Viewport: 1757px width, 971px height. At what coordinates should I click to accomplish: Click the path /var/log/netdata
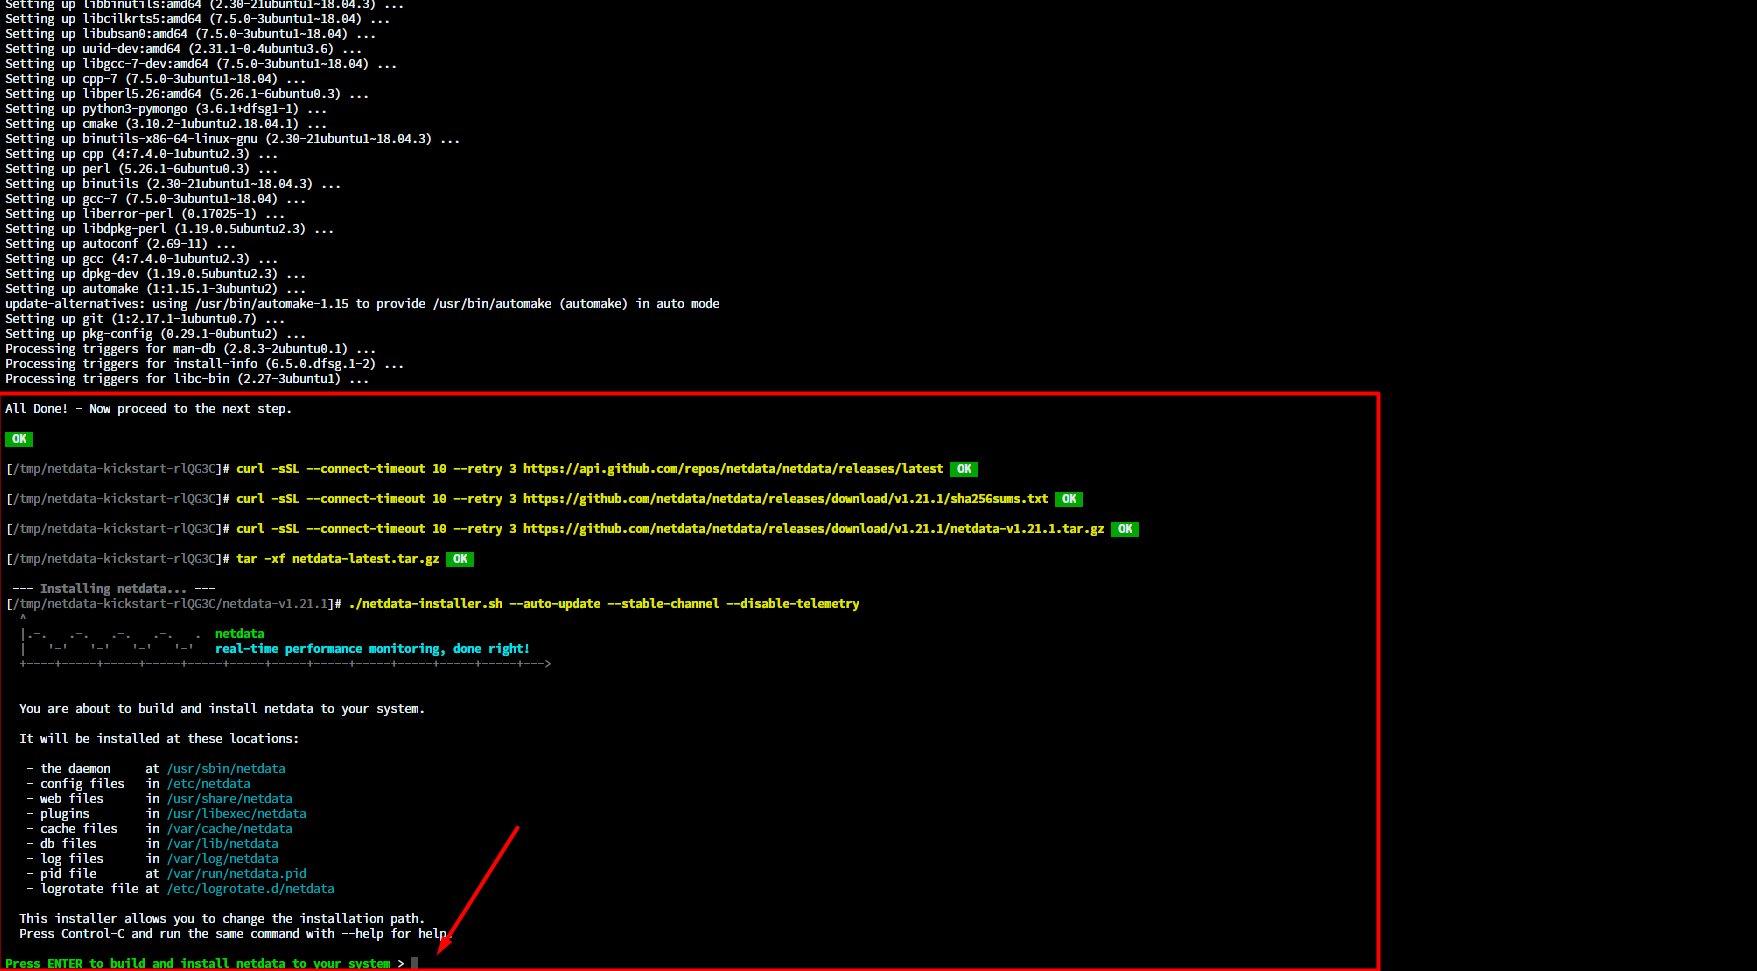223,859
